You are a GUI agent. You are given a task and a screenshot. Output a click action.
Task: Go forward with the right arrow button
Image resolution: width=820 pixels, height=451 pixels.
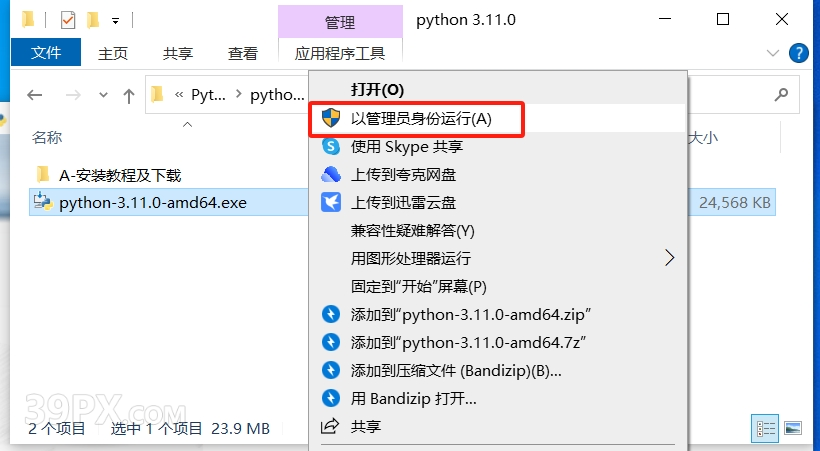[x=73, y=95]
